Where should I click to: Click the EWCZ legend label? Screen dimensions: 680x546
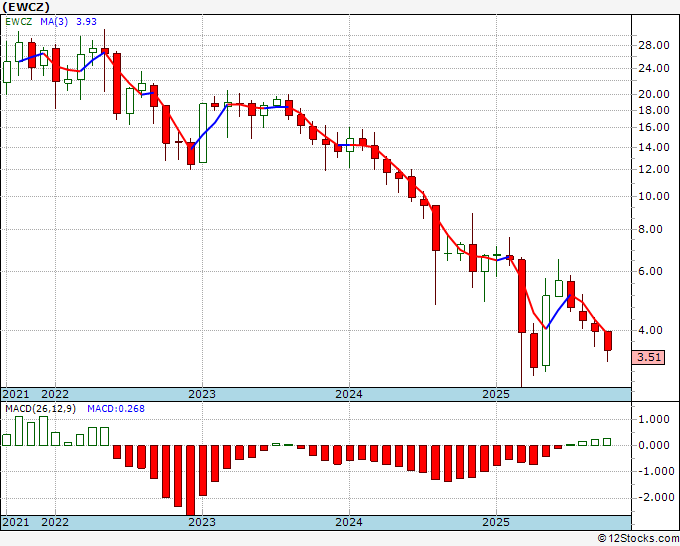click(x=19, y=22)
